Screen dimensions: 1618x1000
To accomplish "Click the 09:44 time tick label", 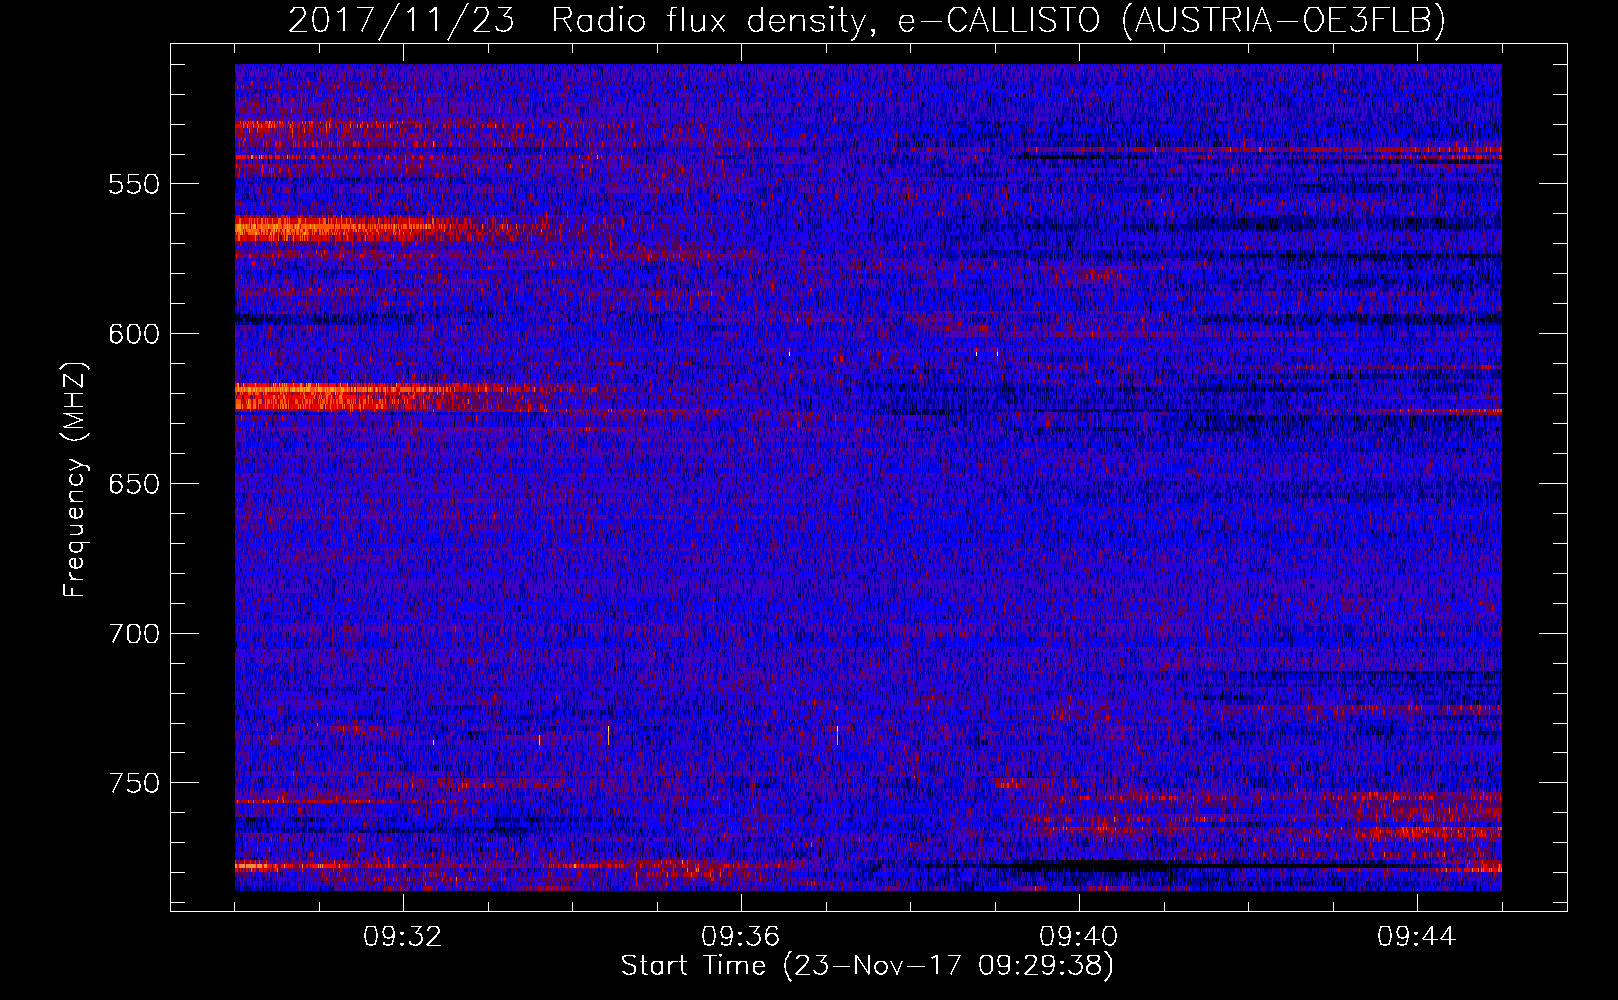I will click(1416, 937).
